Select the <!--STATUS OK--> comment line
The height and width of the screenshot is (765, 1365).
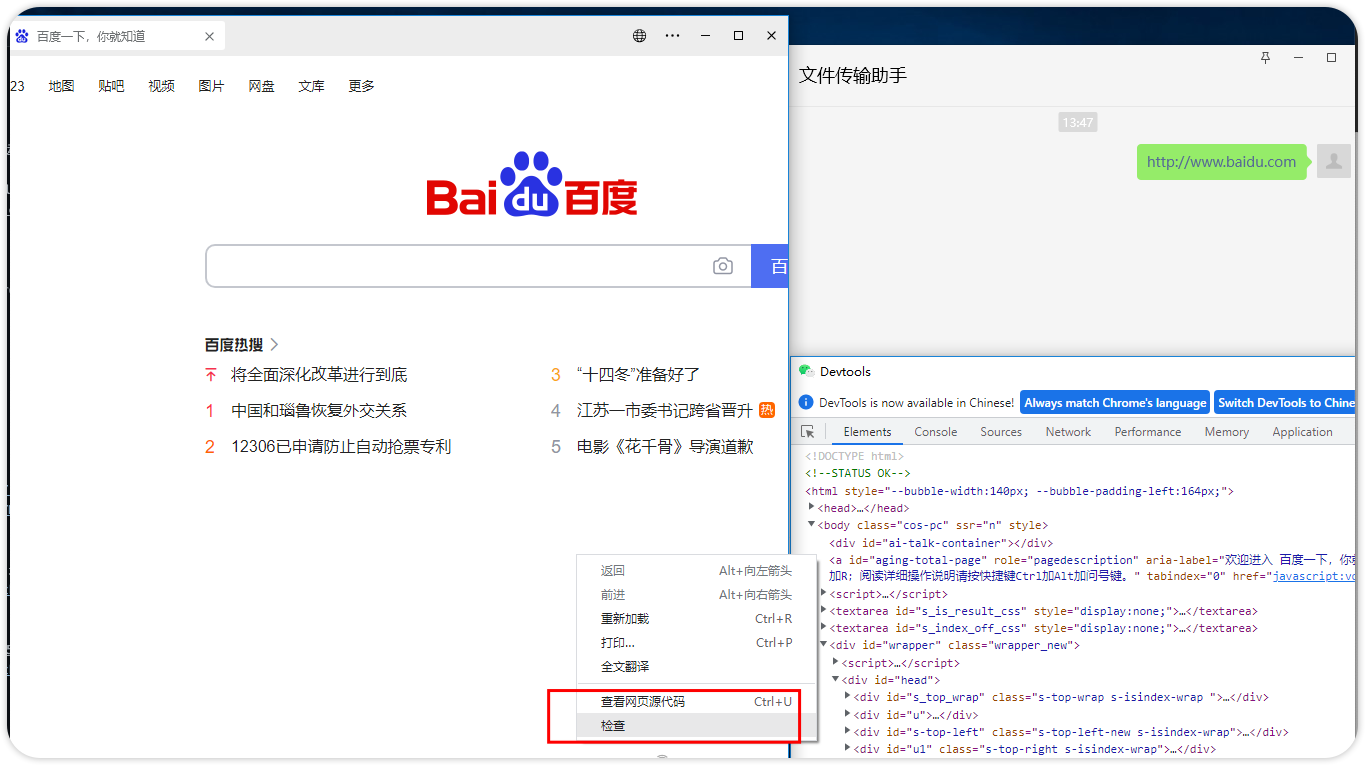coord(858,473)
